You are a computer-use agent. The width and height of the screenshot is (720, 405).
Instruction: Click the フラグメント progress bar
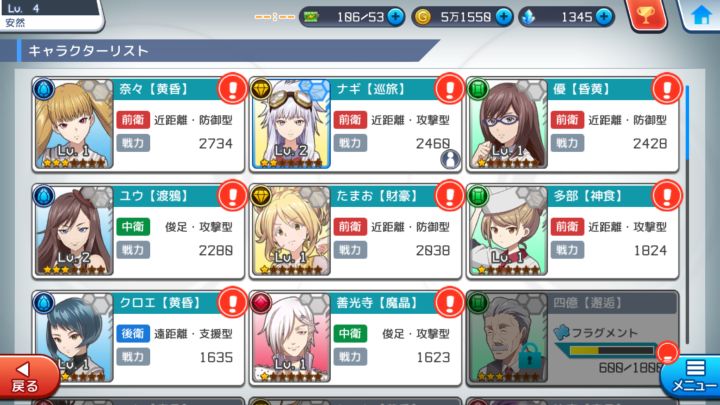pyautogui.click(x=611, y=351)
